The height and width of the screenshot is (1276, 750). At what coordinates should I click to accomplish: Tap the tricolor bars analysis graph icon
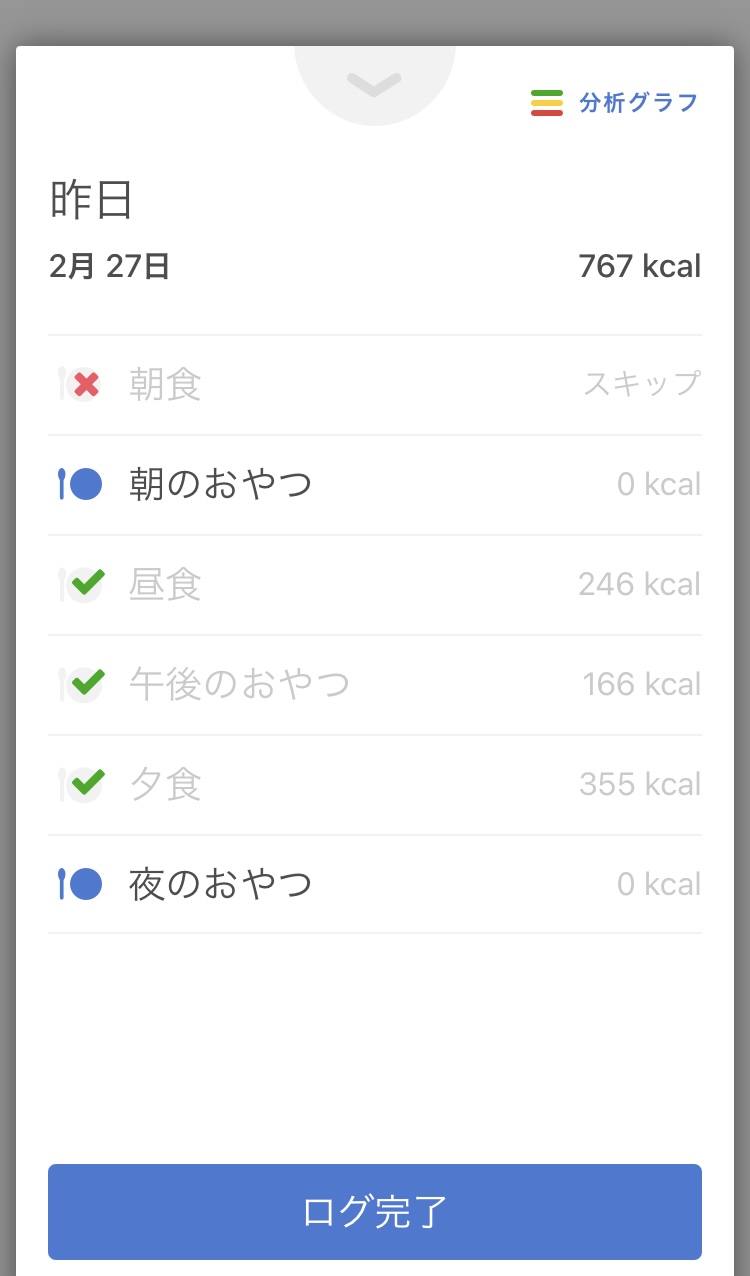tap(547, 103)
